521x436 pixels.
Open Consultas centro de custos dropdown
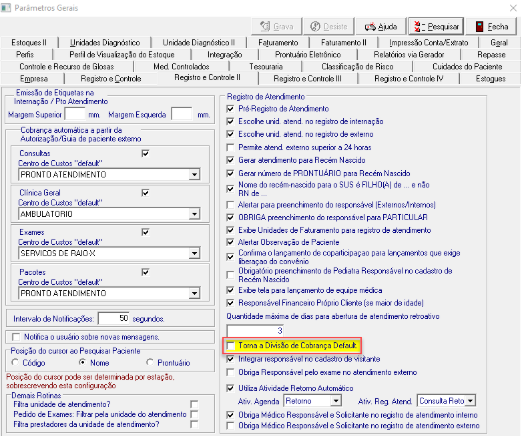coord(194,174)
